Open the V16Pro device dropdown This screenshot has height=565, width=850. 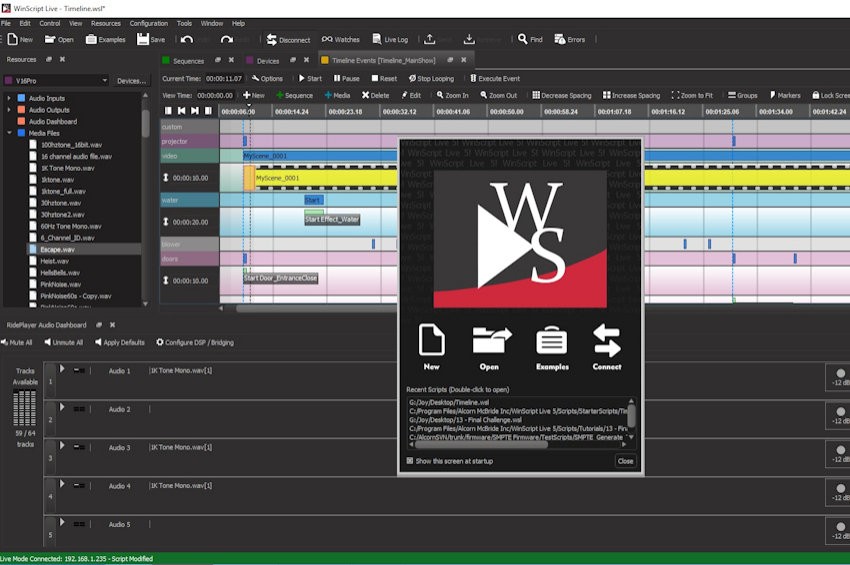(x=56, y=80)
